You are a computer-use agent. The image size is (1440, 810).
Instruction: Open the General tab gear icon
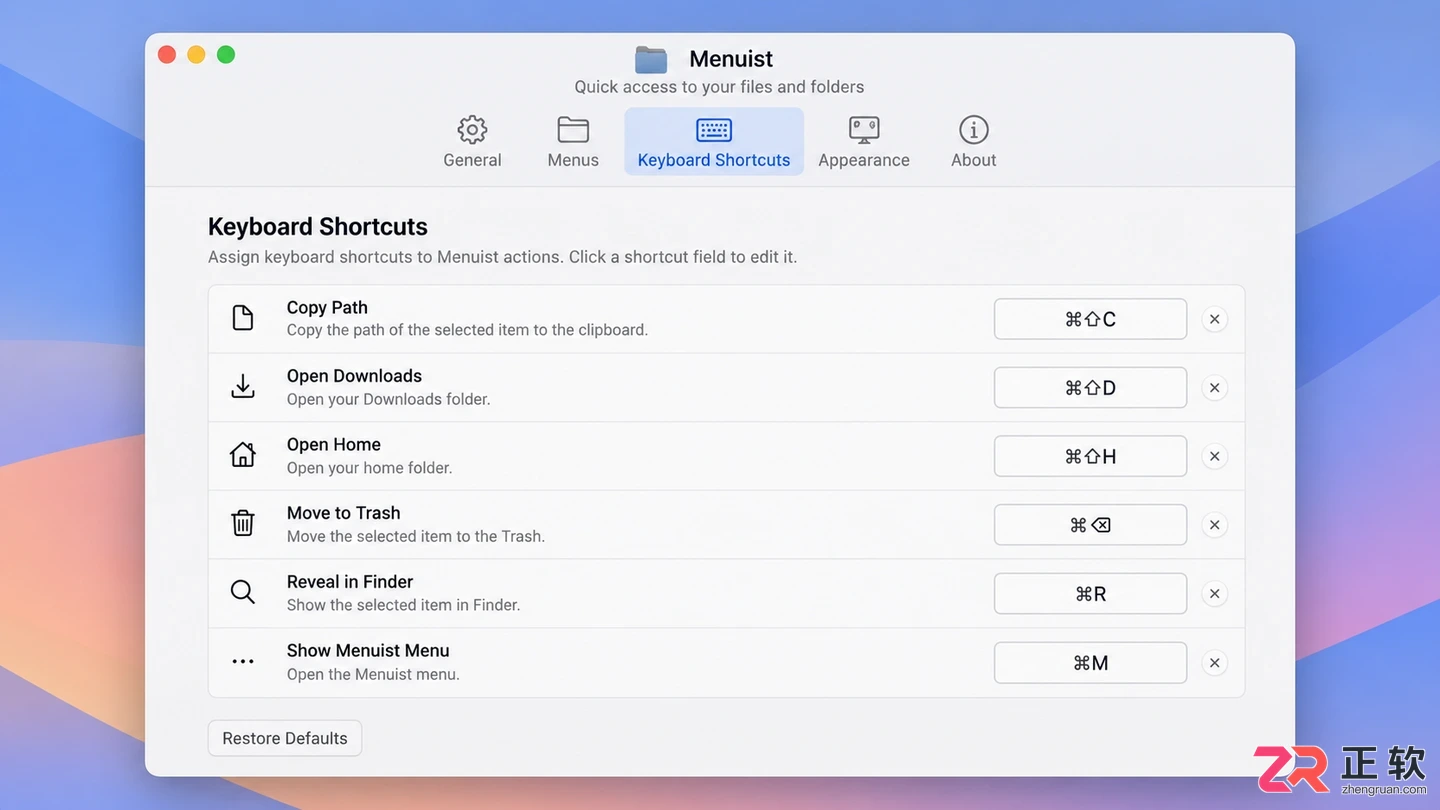[472, 130]
